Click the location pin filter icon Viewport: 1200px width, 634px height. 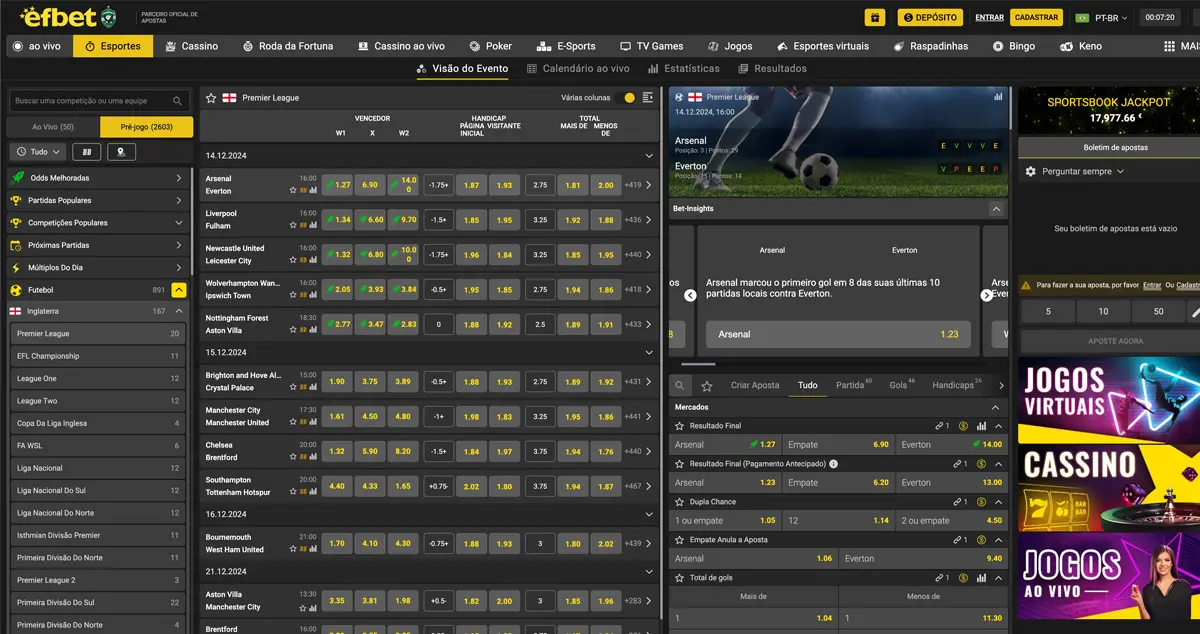[121, 152]
